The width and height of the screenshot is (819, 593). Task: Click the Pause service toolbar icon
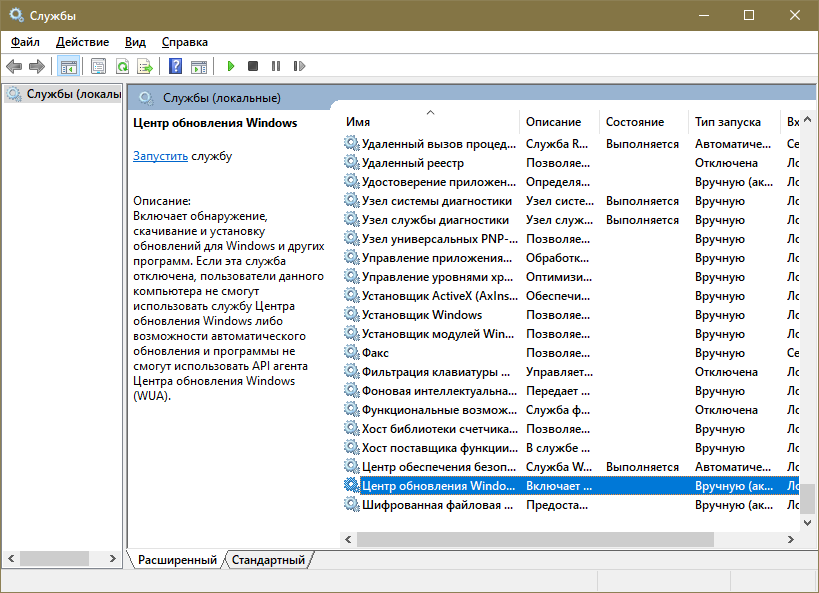point(276,66)
